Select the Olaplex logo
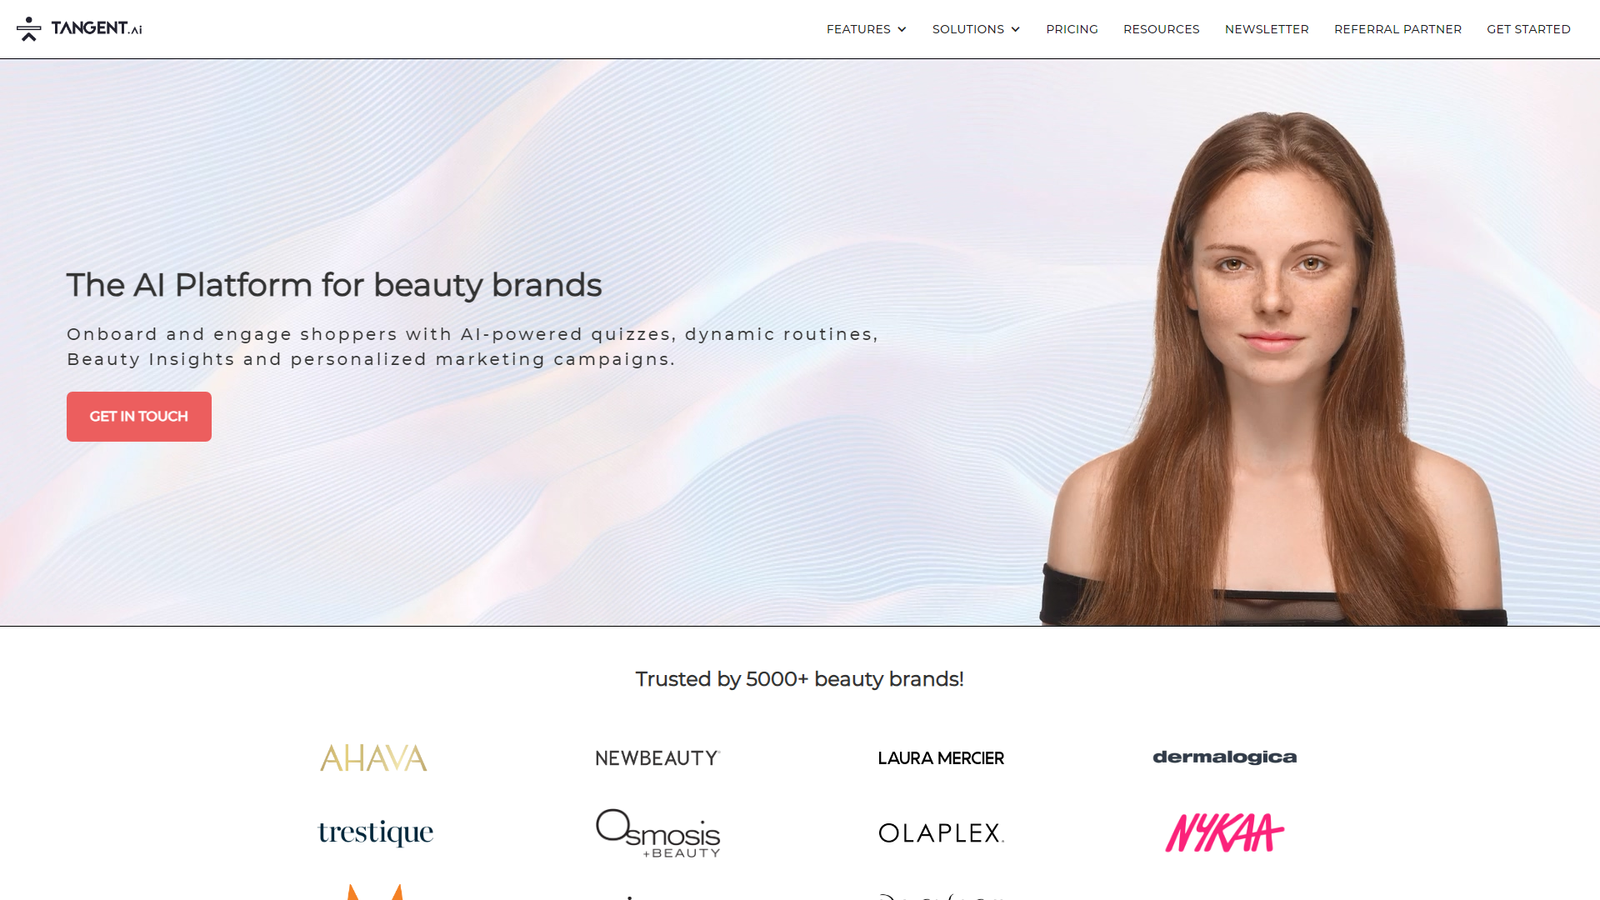The width and height of the screenshot is (1600, 900). 941,833
